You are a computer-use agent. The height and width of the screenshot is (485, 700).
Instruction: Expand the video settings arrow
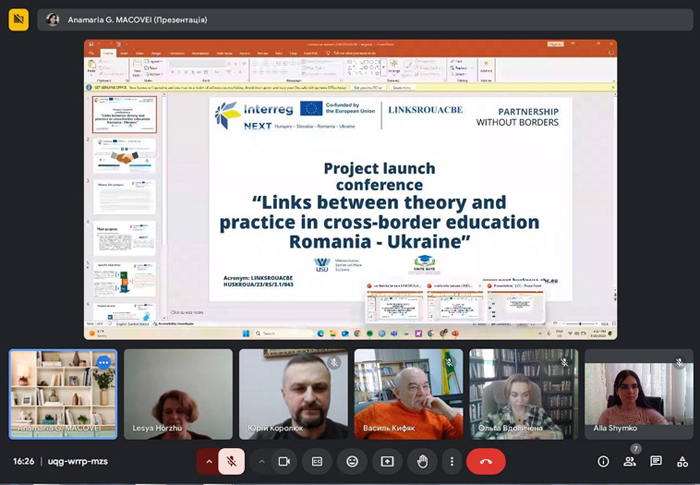[262, 461]
